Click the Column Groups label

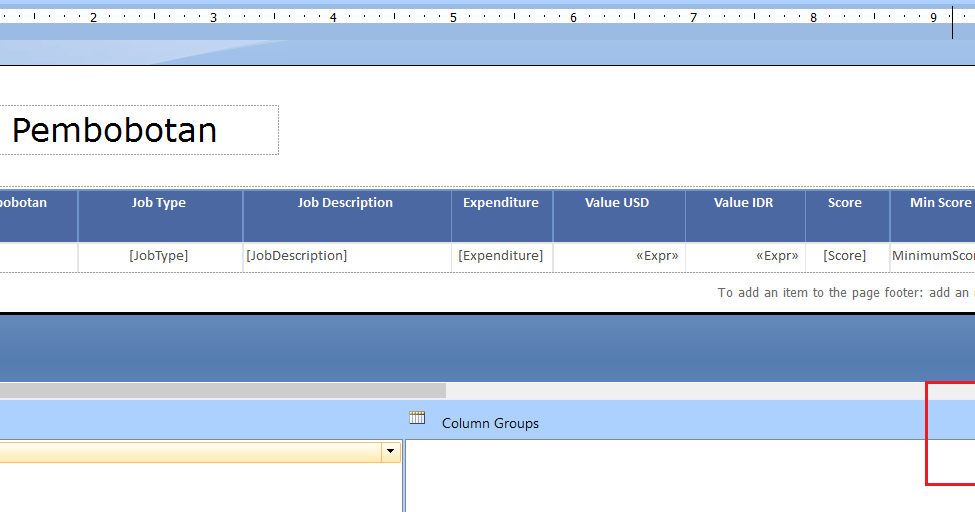(490, 423)
